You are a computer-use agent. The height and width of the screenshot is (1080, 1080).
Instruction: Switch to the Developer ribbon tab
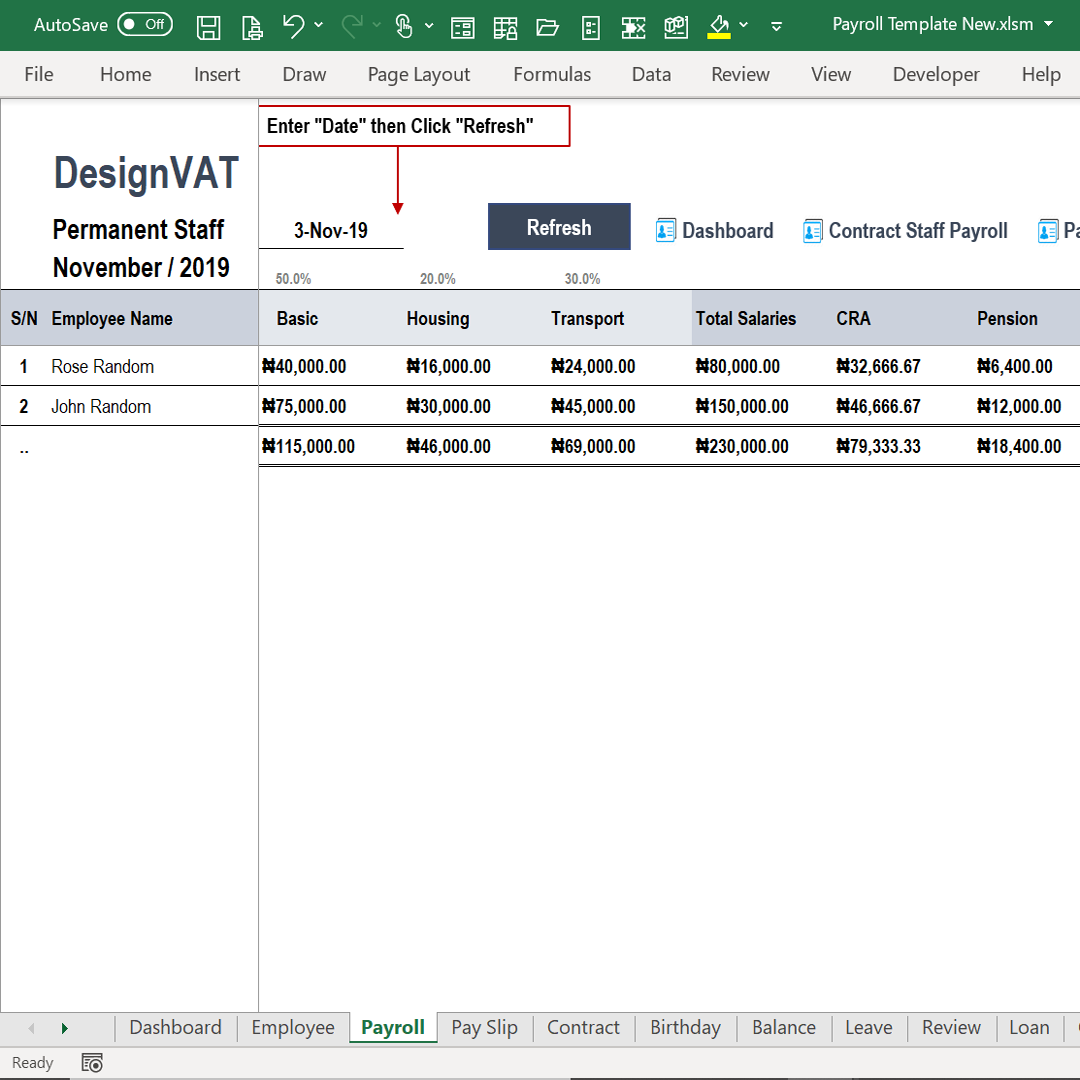click(936, 74)
